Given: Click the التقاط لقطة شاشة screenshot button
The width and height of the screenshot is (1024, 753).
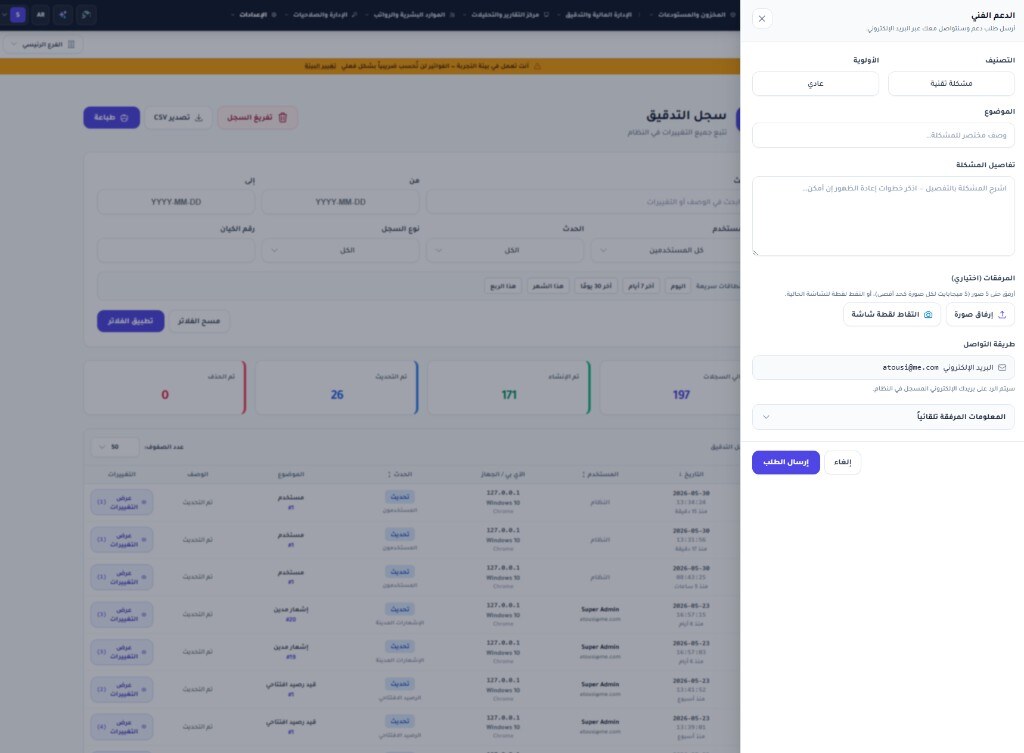Looking at the screenshot, I should (x=891, y=314).
